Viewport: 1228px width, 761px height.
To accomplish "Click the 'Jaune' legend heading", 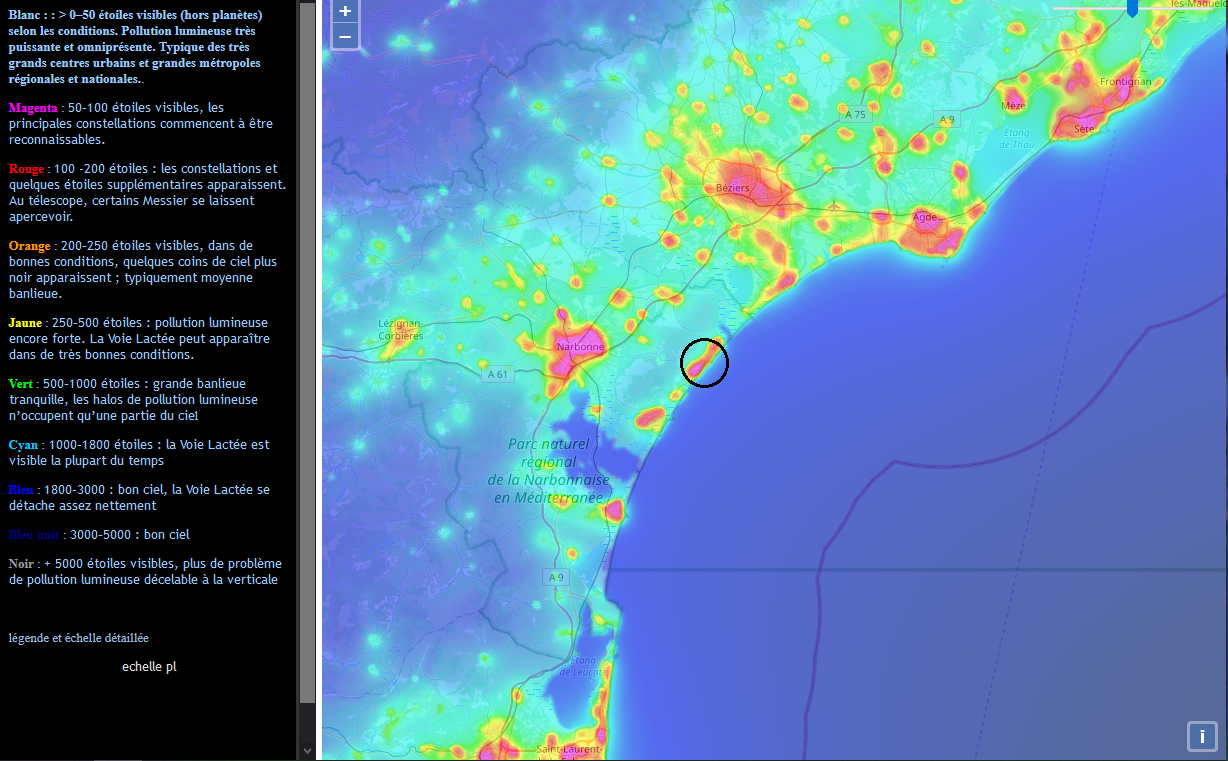I will tap(26, 323).
